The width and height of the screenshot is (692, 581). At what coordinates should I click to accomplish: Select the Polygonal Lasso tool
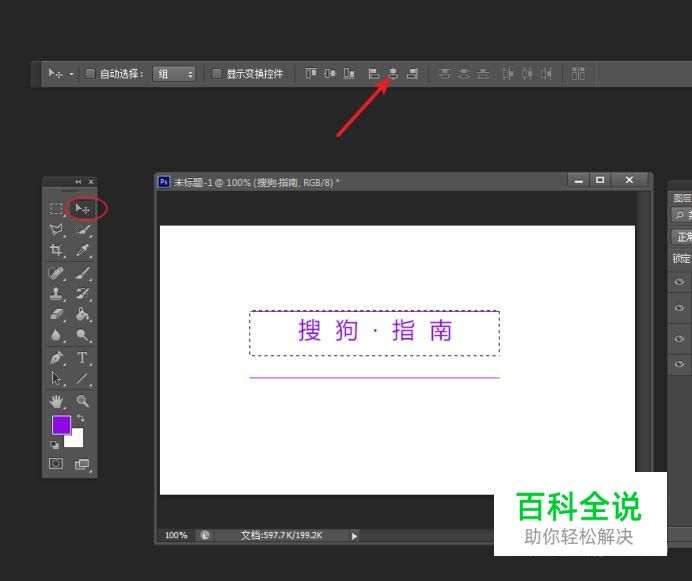56,230
